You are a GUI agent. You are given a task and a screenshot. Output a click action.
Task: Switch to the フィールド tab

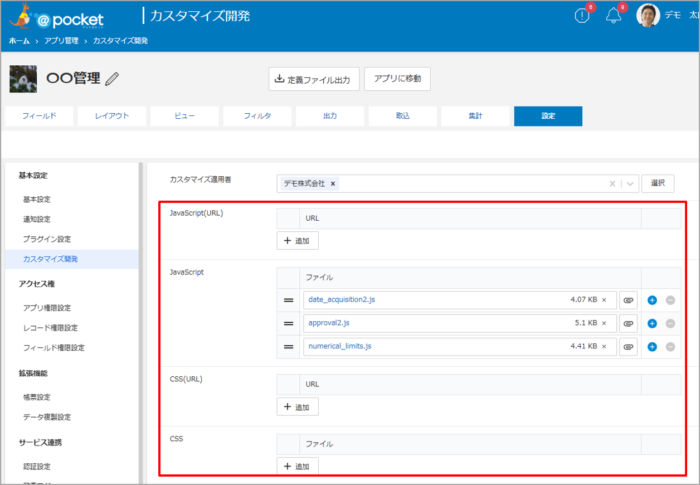click(39, 116)
